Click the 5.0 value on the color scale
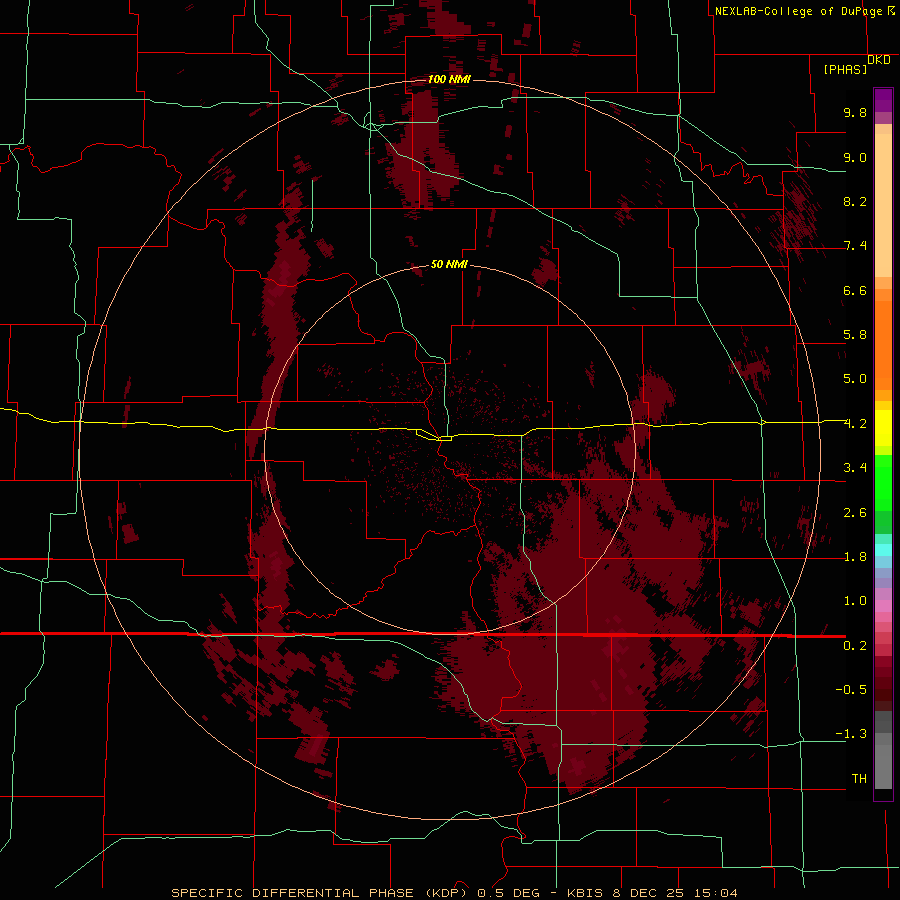The width and height of the screenshot is (900, 900). (855, 379)
